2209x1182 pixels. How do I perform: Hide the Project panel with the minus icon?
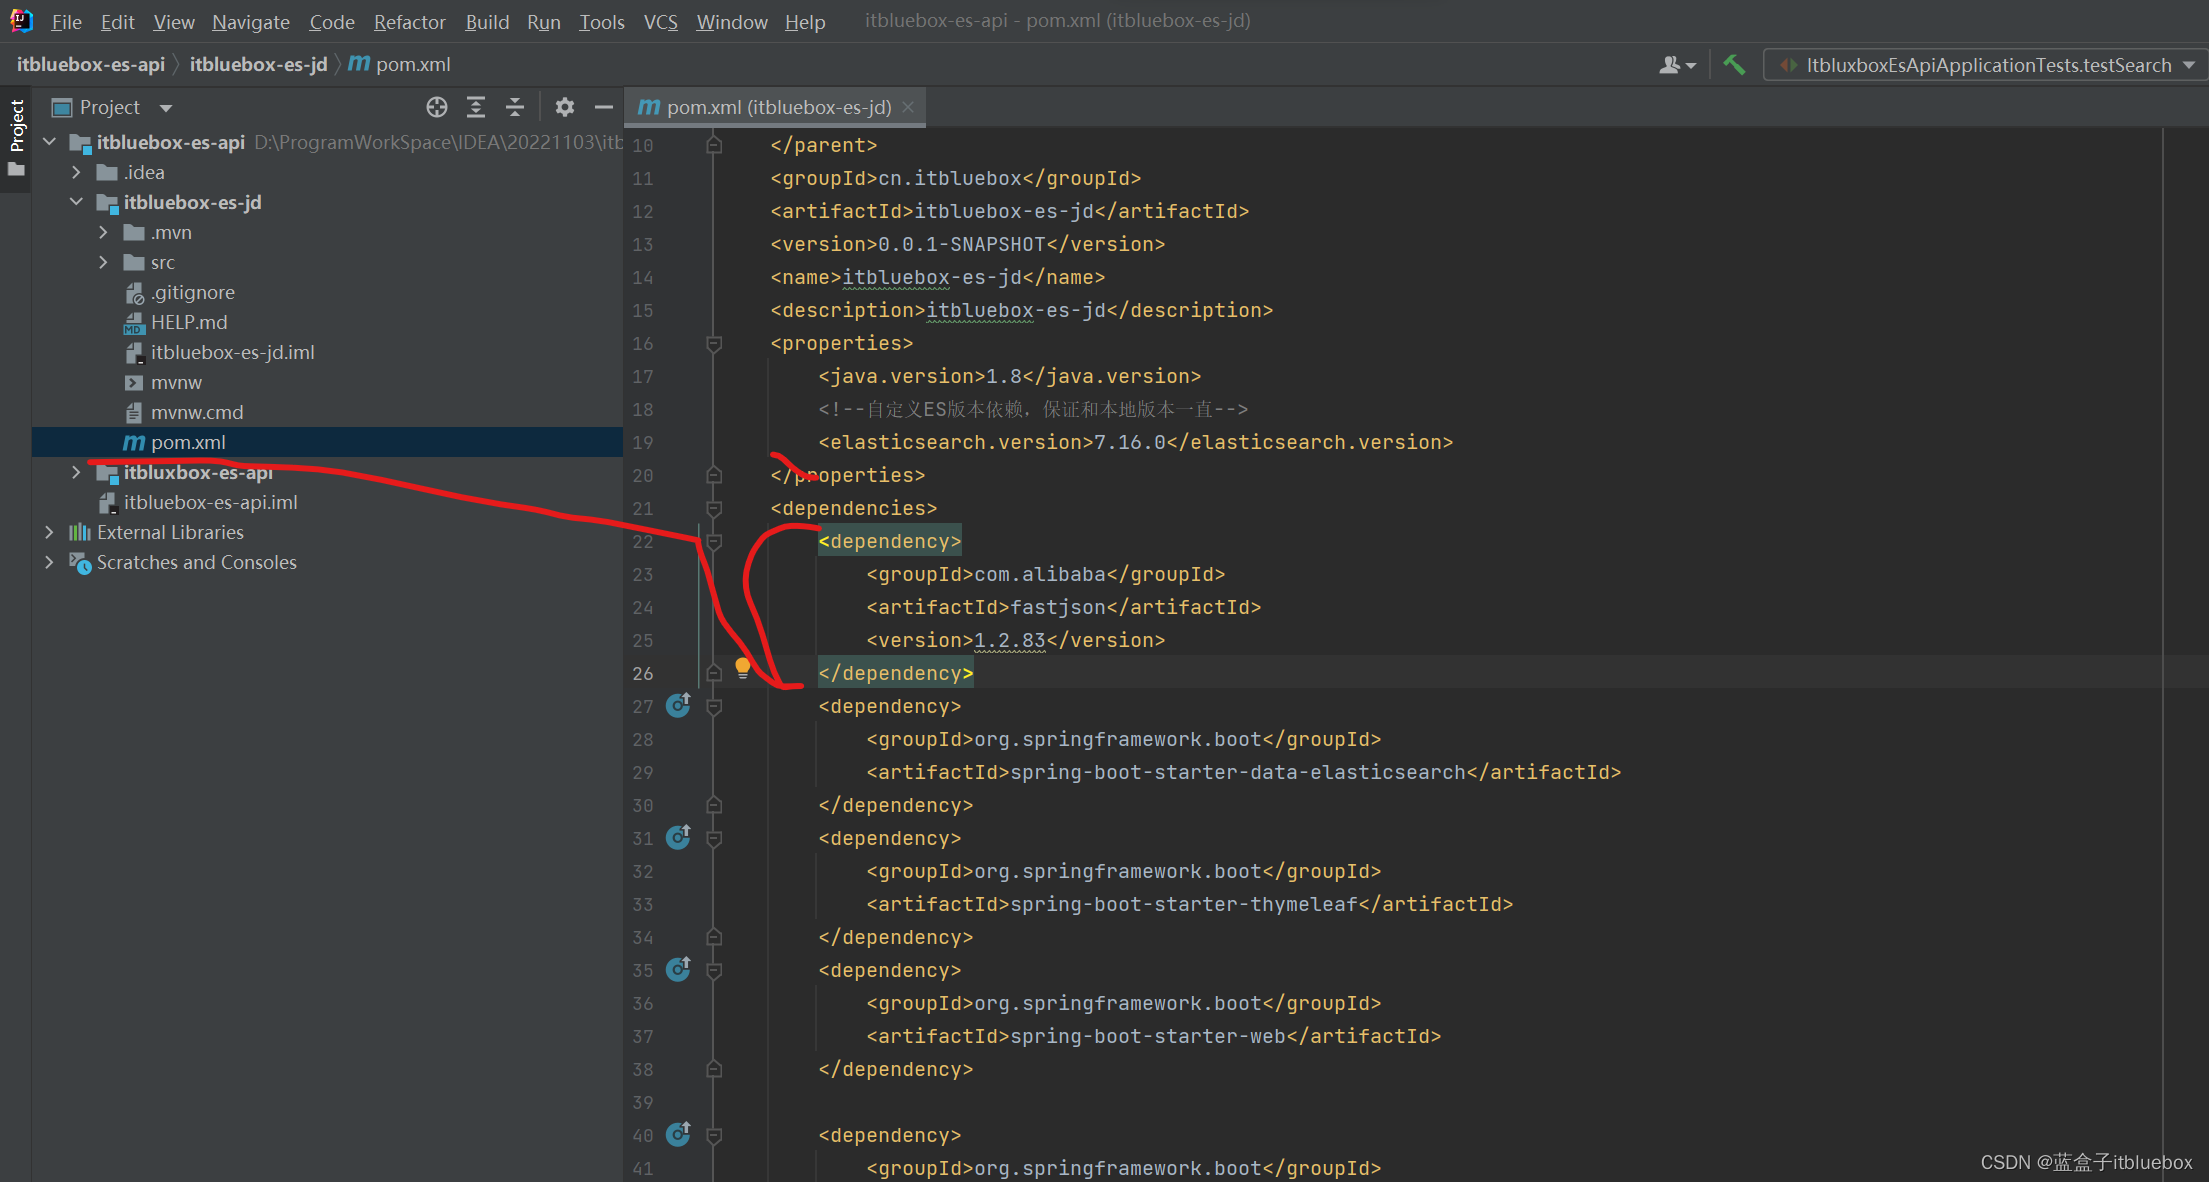click(x=603, y=107)
